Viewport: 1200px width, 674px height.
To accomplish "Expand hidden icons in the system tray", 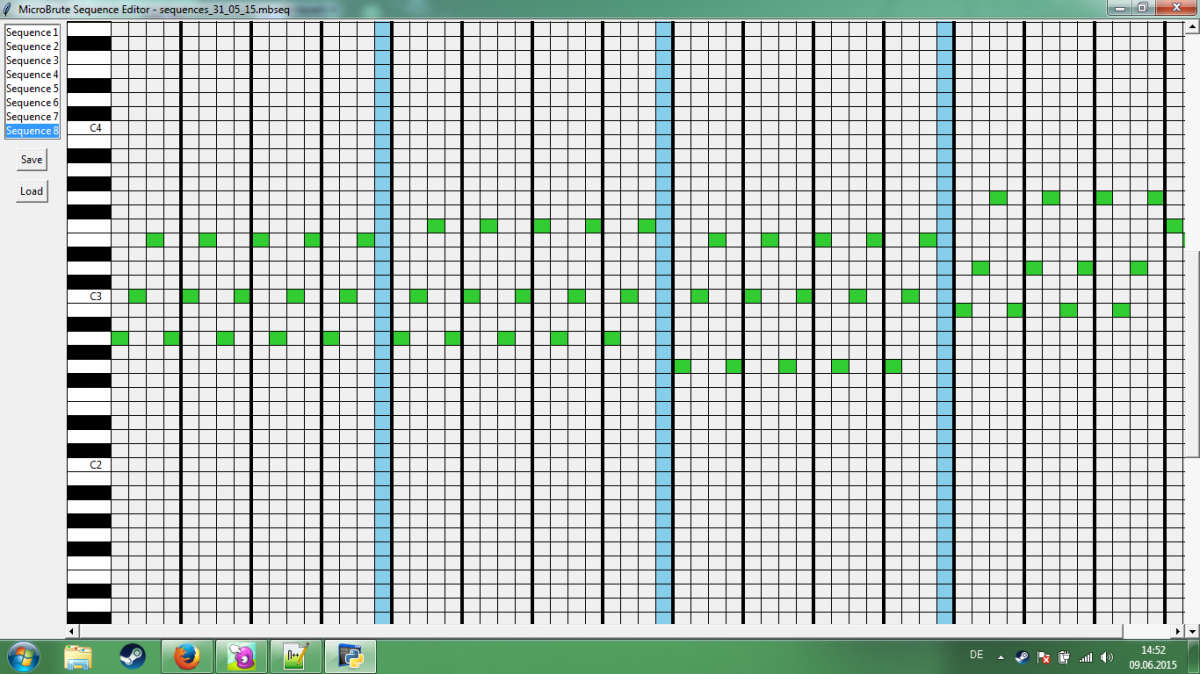I will (1000, 657).
